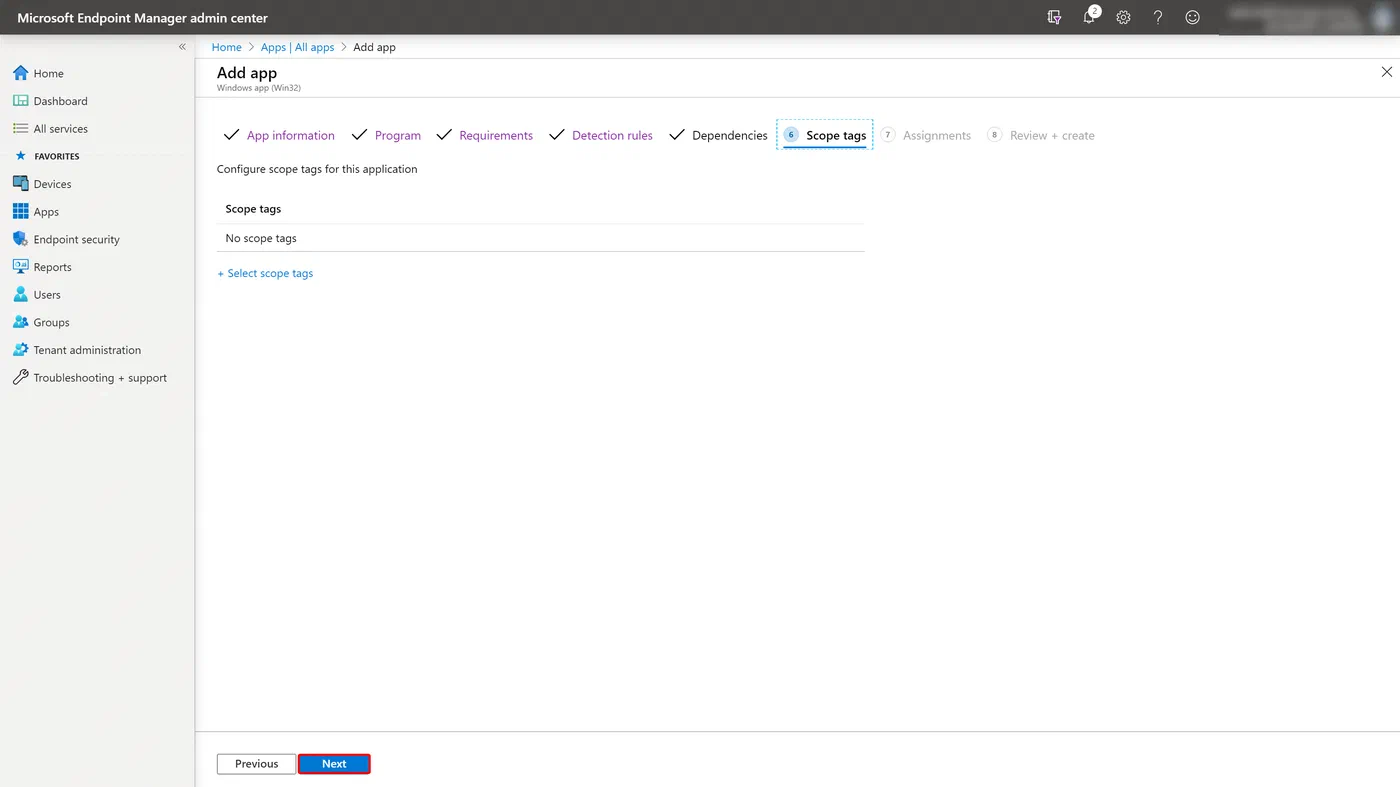
Task: Open the help question mark icon
Action: pos(1158,17)
